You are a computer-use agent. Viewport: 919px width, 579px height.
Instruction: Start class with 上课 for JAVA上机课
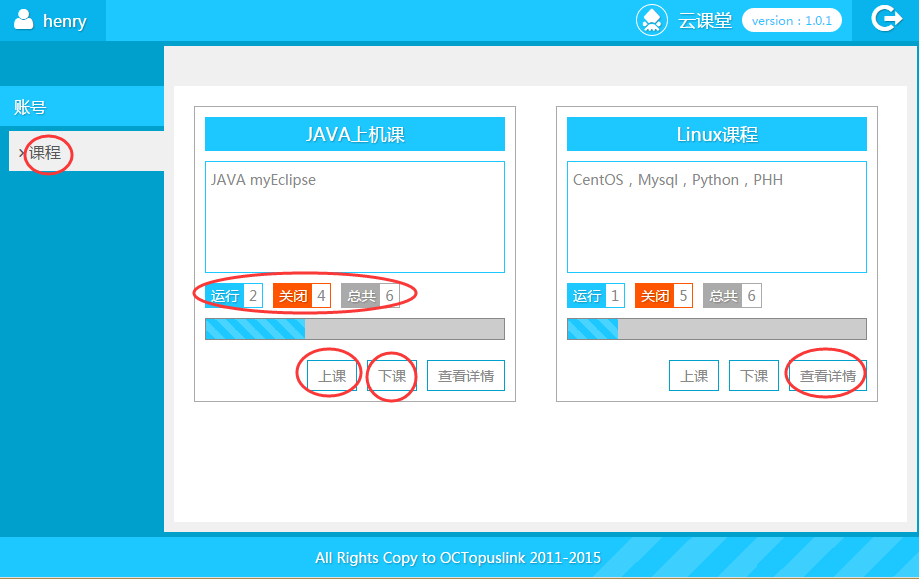(x=332, y=376)
